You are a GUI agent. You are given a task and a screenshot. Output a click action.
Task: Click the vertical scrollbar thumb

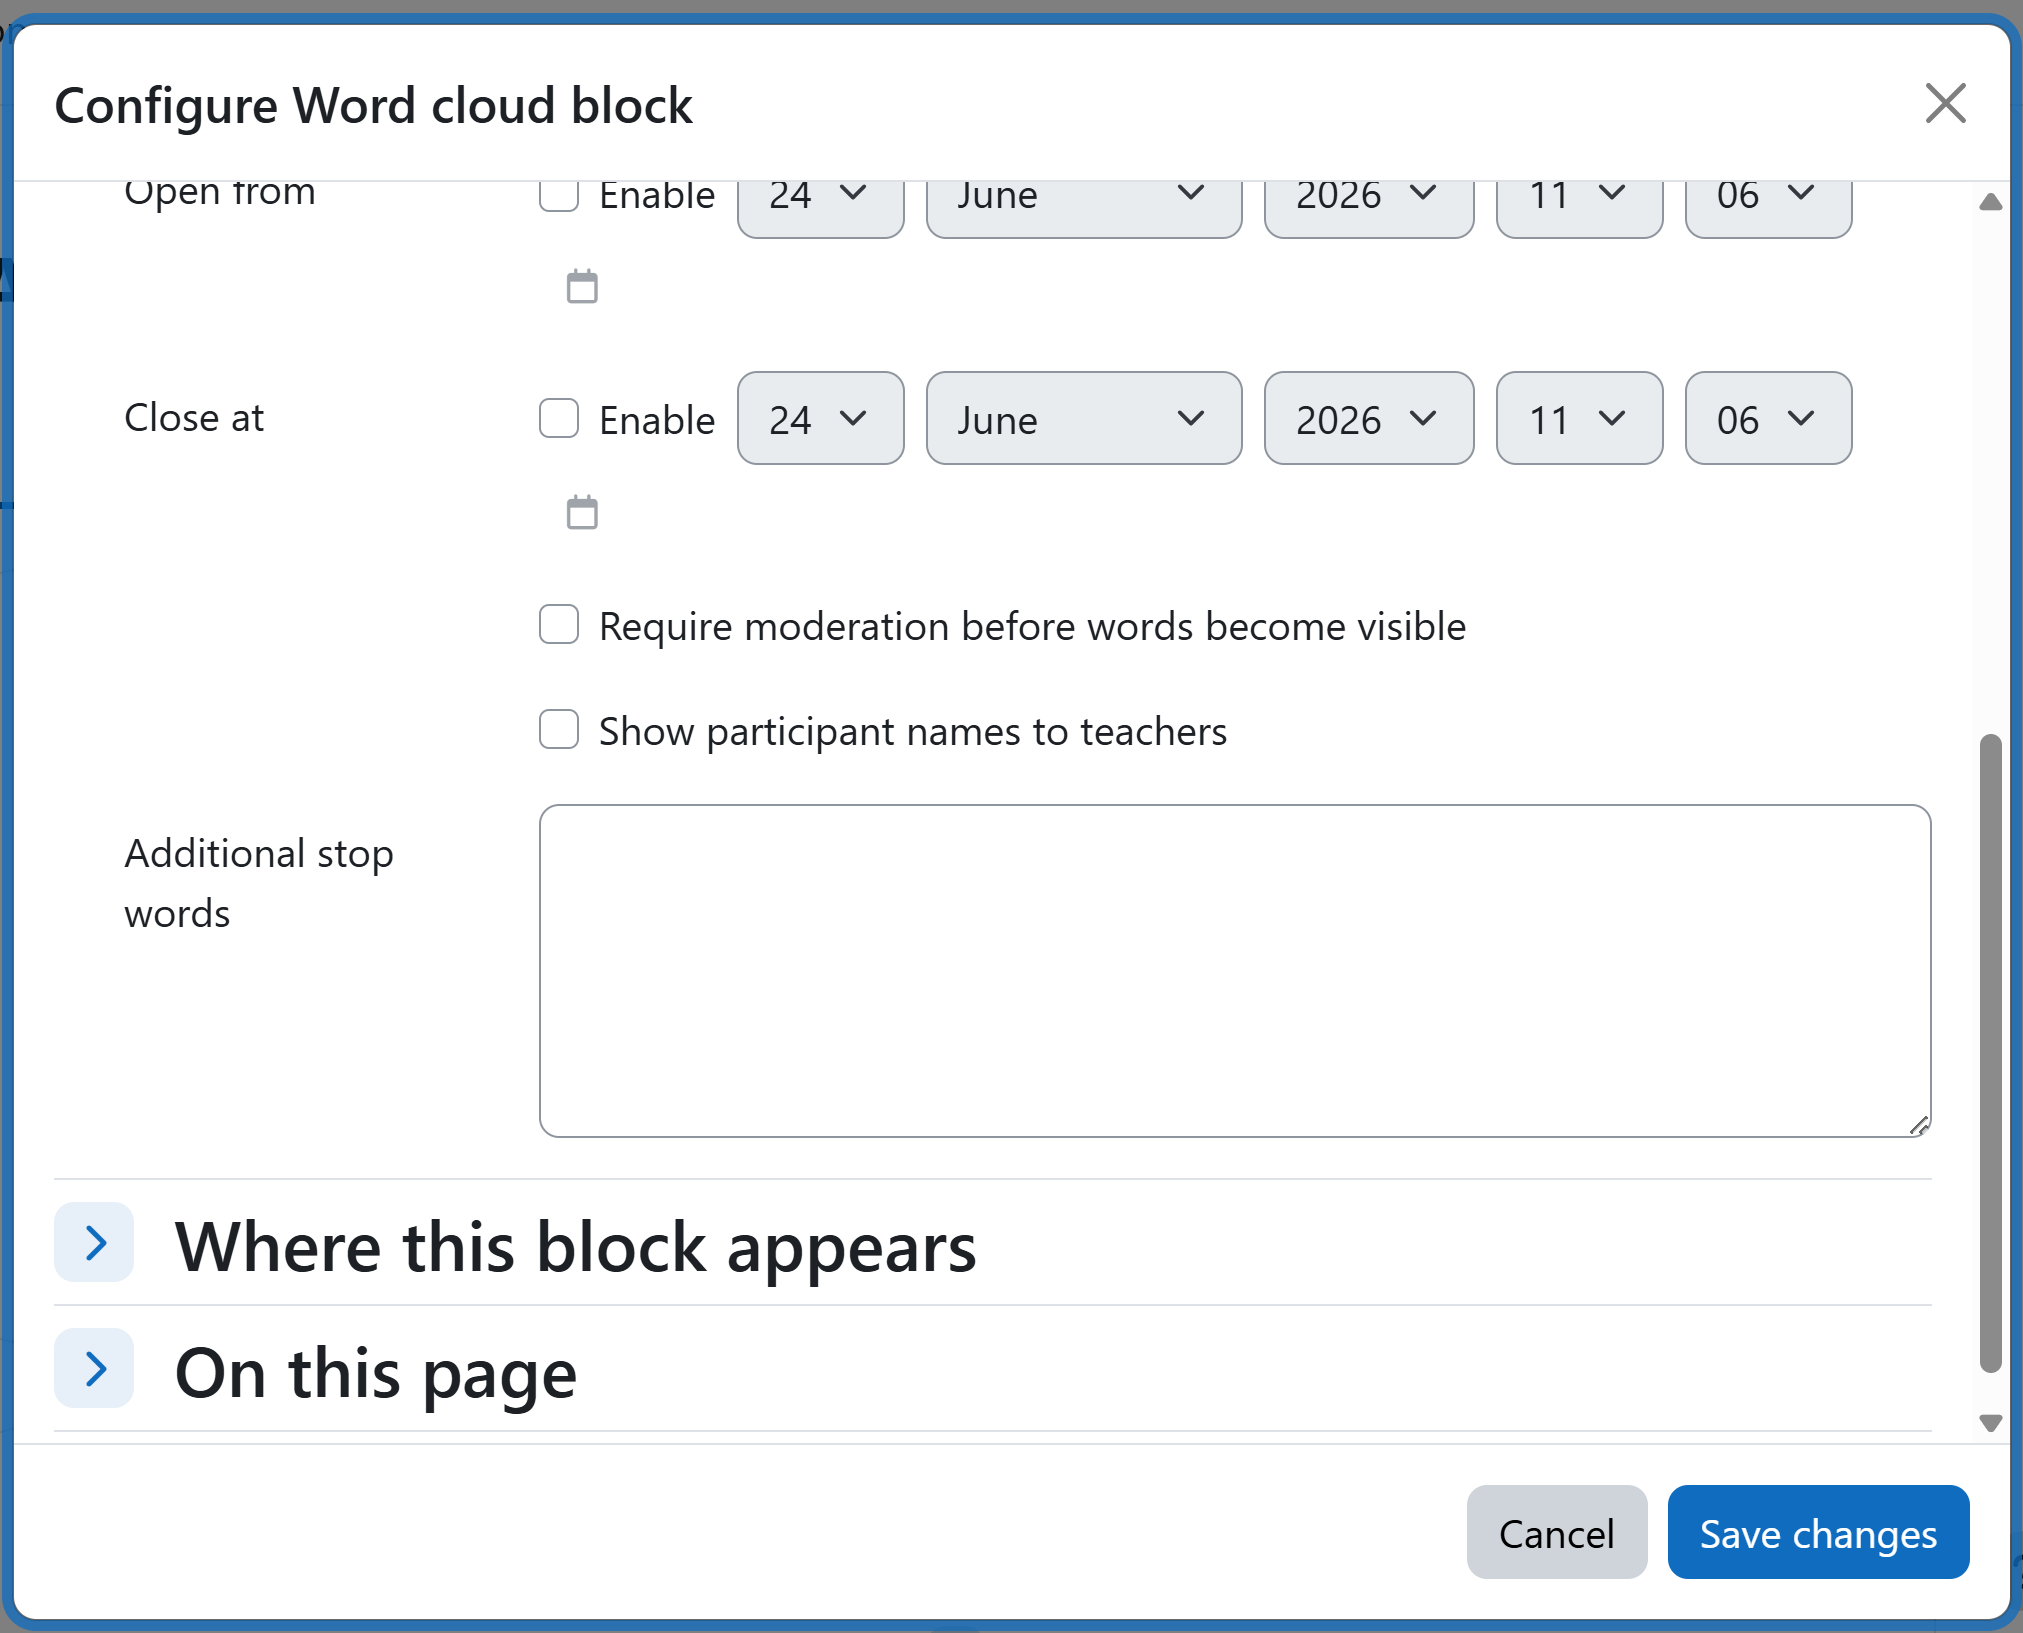pos(1990,1054)
